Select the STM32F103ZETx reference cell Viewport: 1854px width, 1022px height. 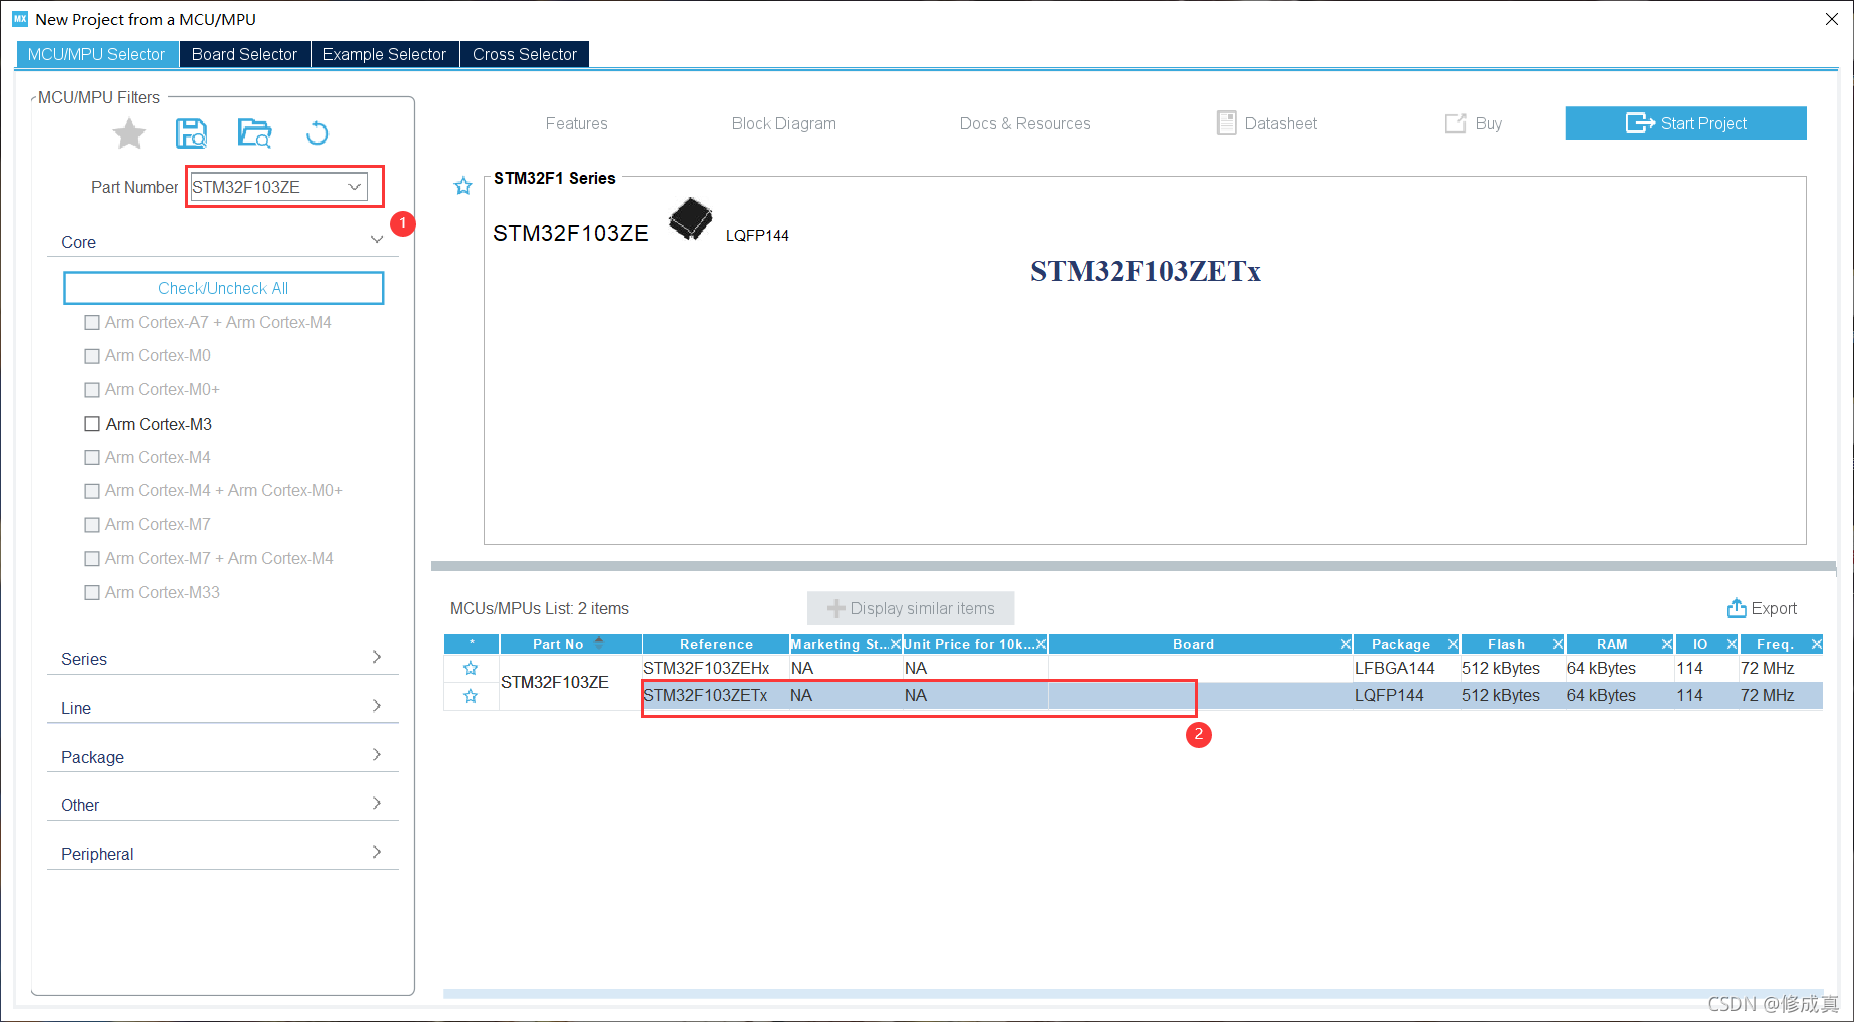pyautogui.click(x=715, y=696)
